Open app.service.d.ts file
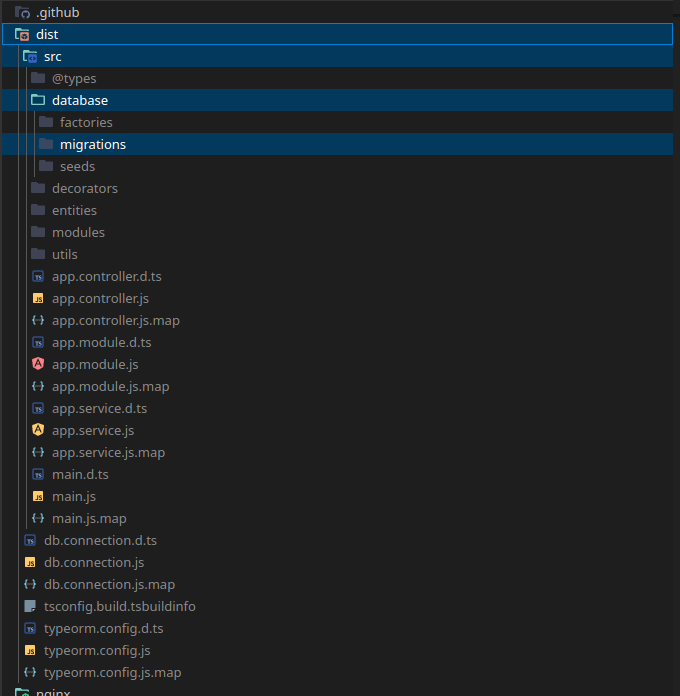Screen dimensions: 680x696 [337, 408]
